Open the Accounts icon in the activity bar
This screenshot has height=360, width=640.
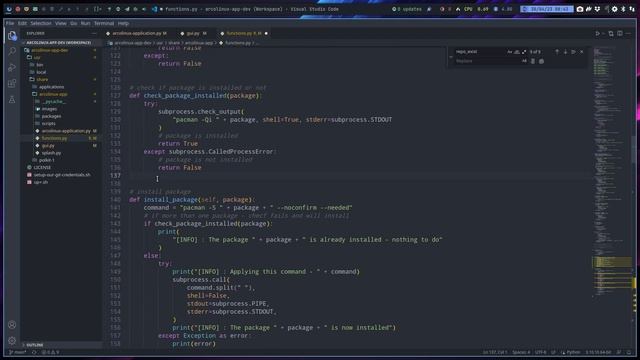click(x=12, y=325)
